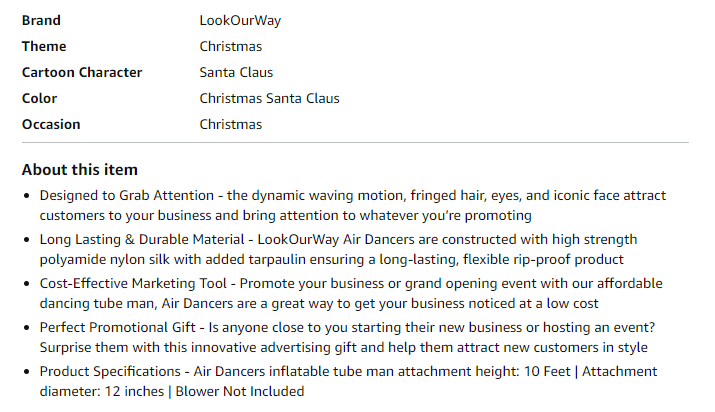Select the Christmas Santa Claus color value
The image size is (715, 412).
269,98
